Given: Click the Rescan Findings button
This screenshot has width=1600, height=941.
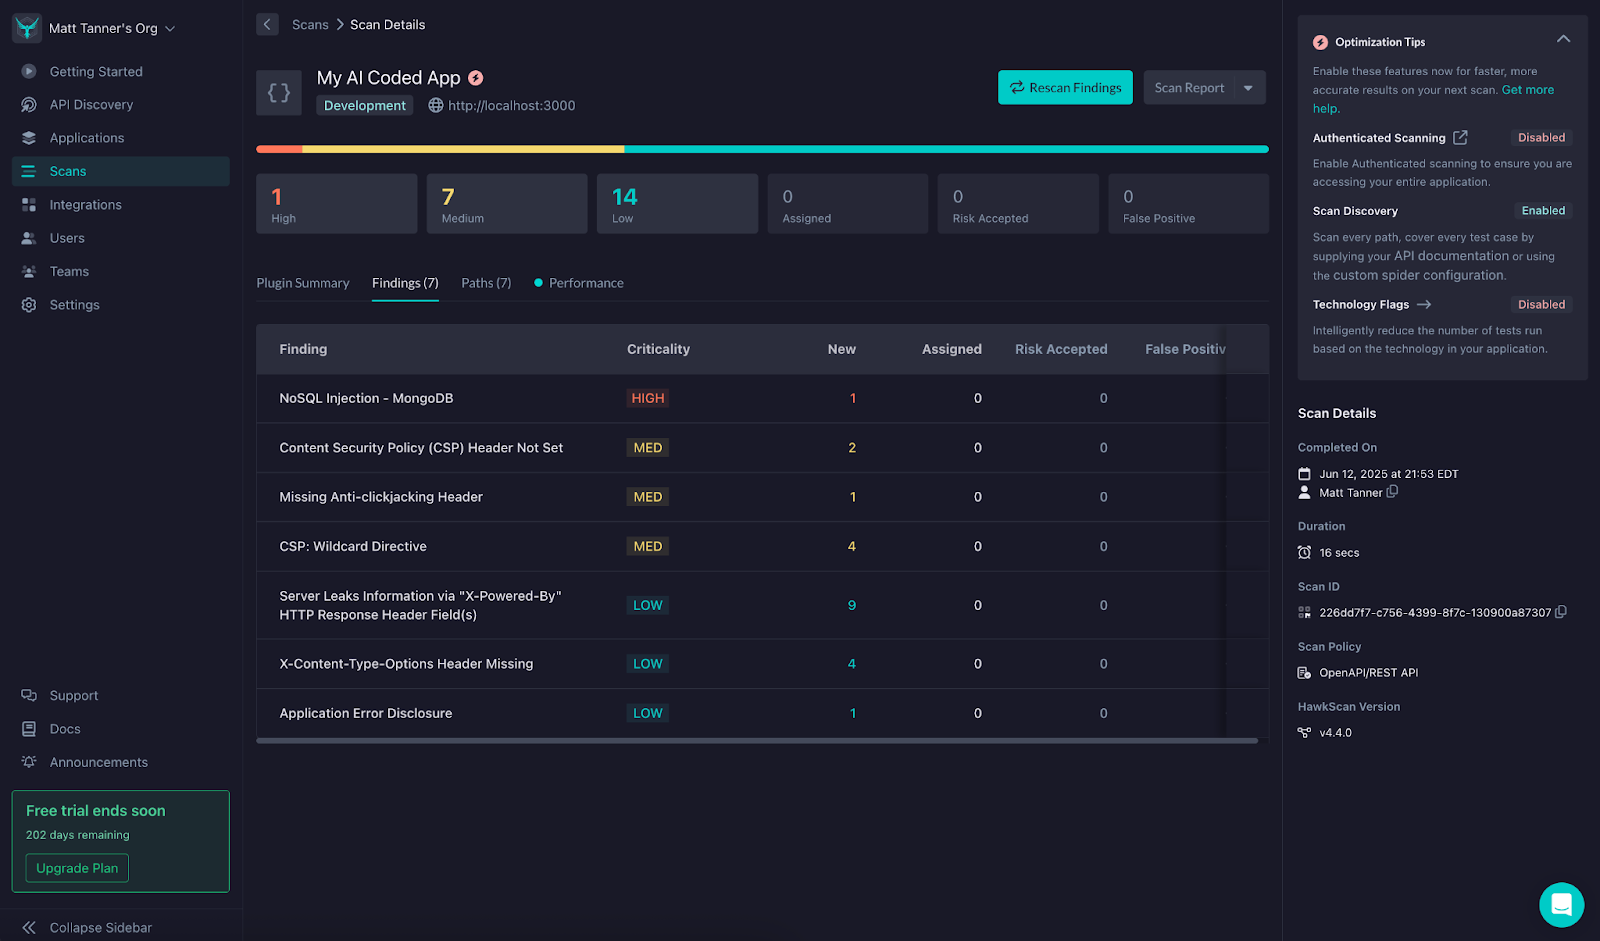Looking at the screenshot, I should pyautogui.click(x=1065, y=88).
